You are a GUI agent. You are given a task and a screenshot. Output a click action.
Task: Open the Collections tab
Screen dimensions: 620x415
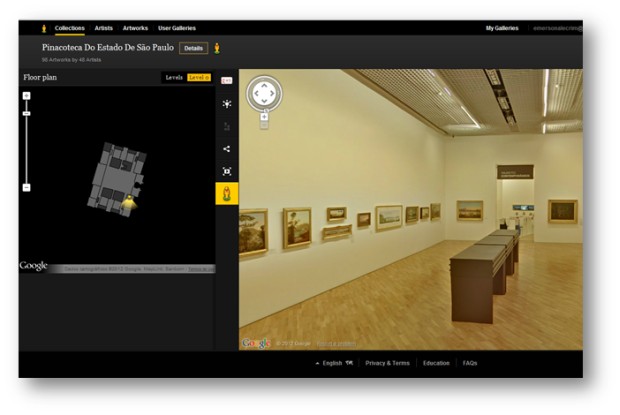pyautogui.click(x=70, y=28)
